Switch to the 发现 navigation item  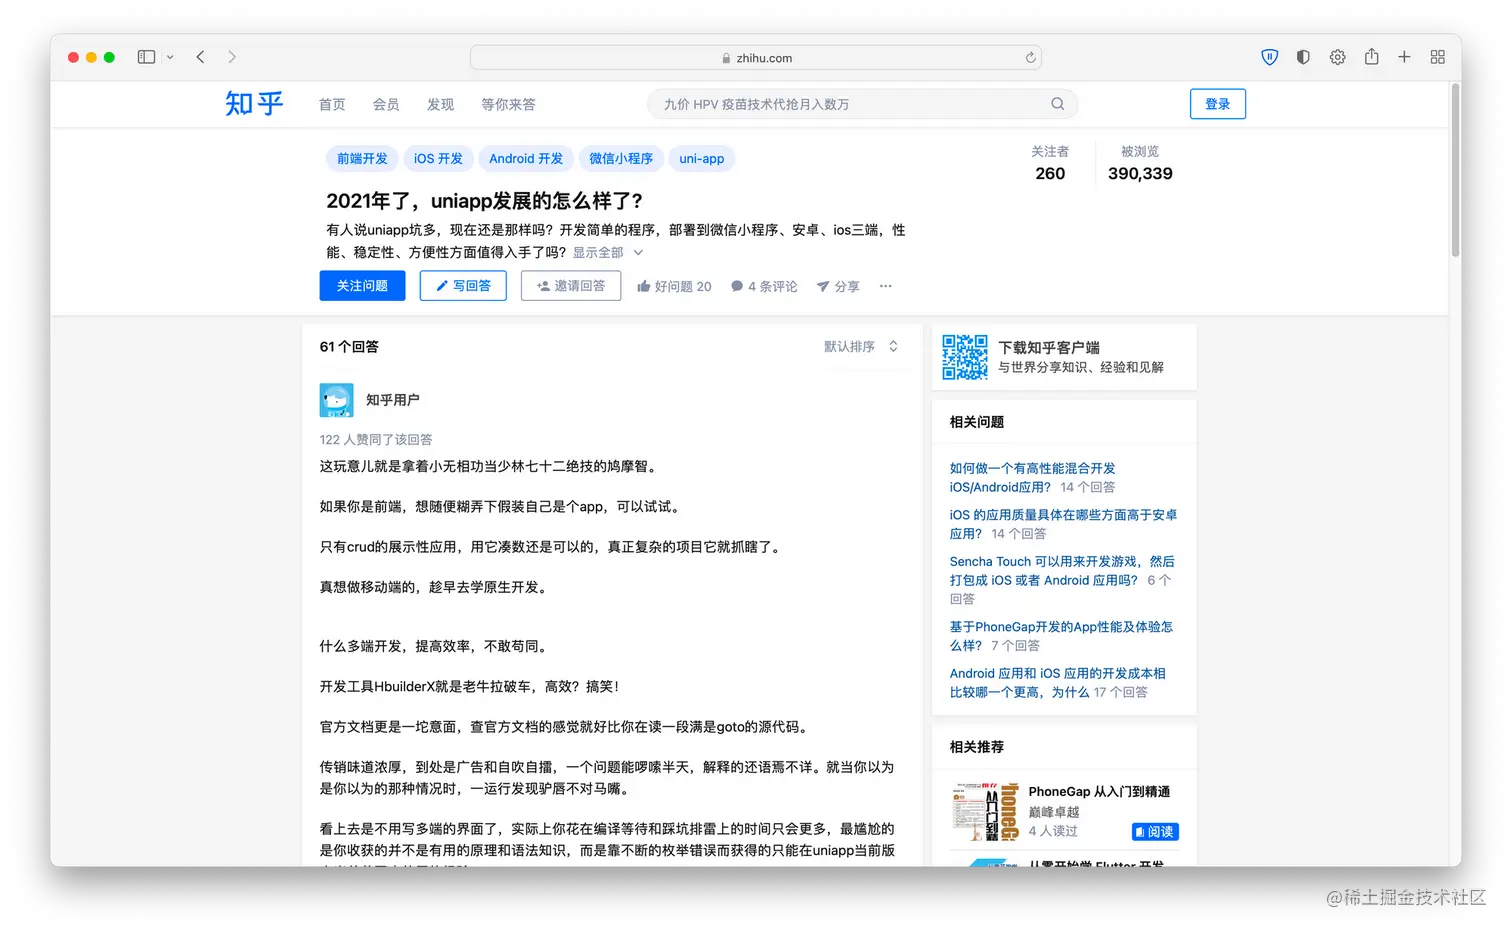click(x=440, y=103)
